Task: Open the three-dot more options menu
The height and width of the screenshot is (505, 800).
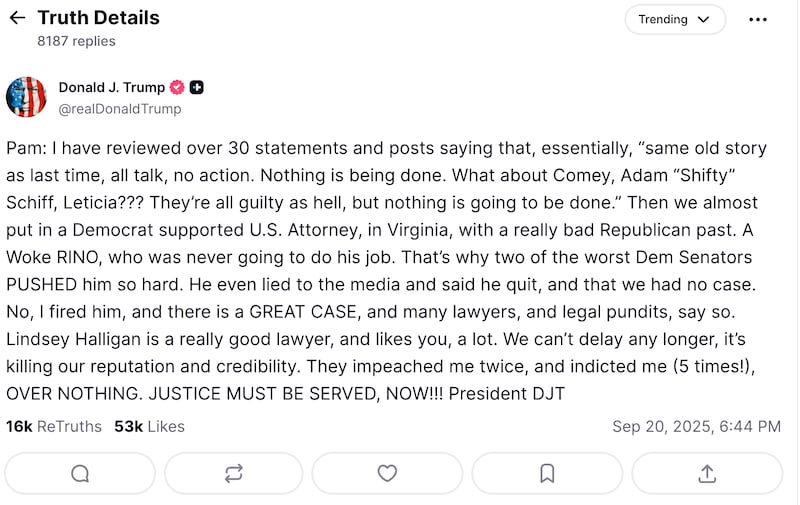Action: 759,19
